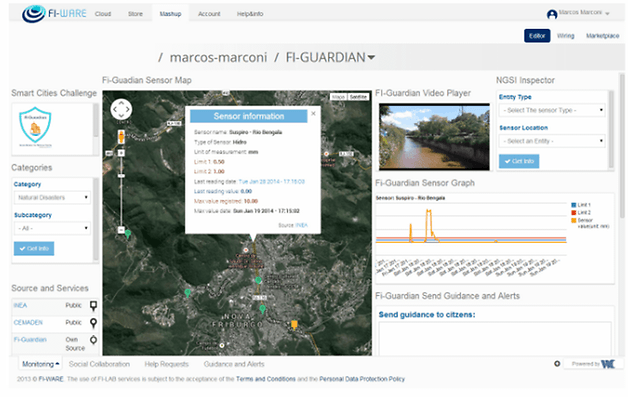The height and width of the screenshot is (397, 628).
Task: Open the Fi-Guardian source link
Action: [30, 340]
